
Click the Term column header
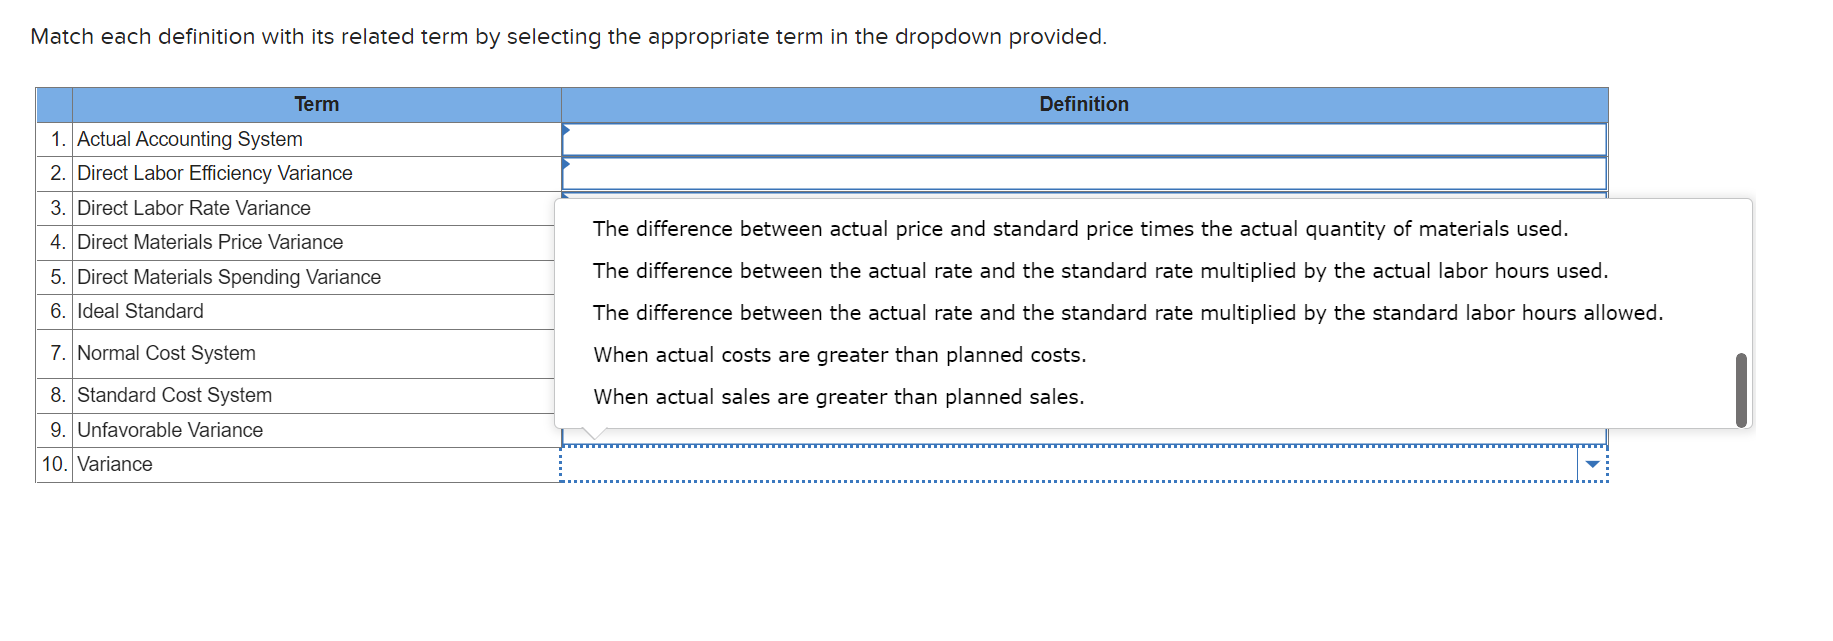tap(316, 104)
